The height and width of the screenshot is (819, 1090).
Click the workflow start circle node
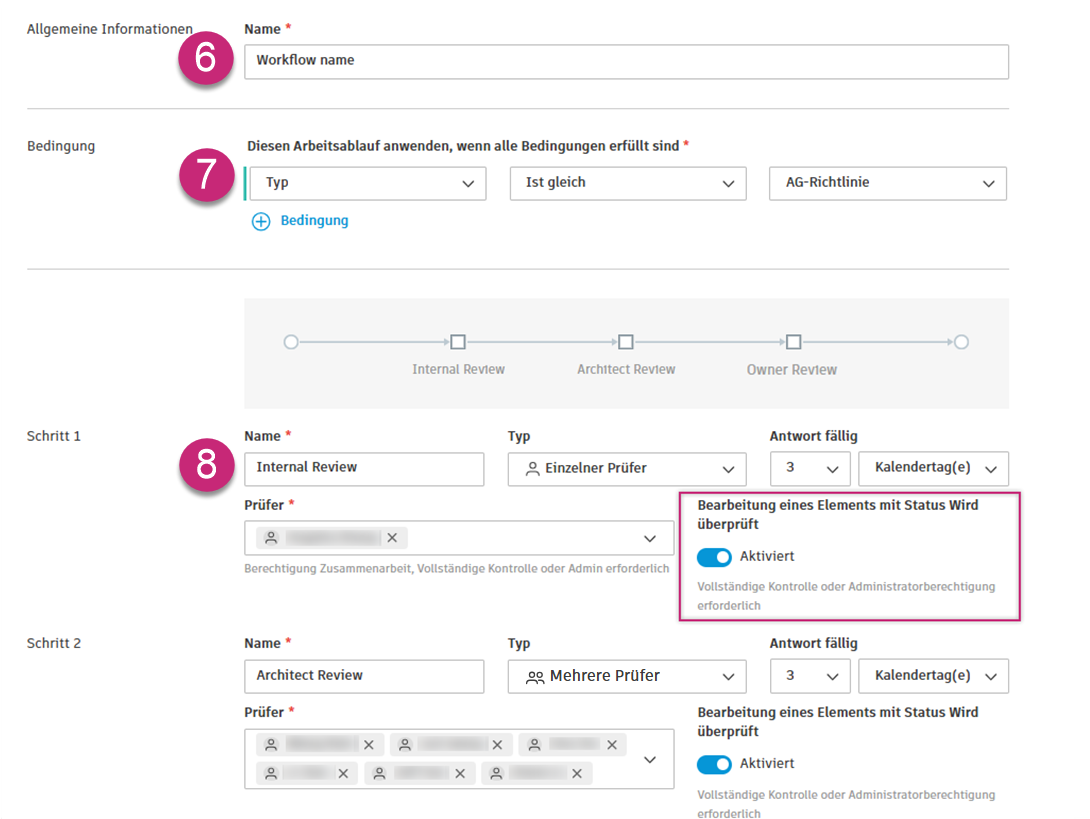tap(291, 342)
